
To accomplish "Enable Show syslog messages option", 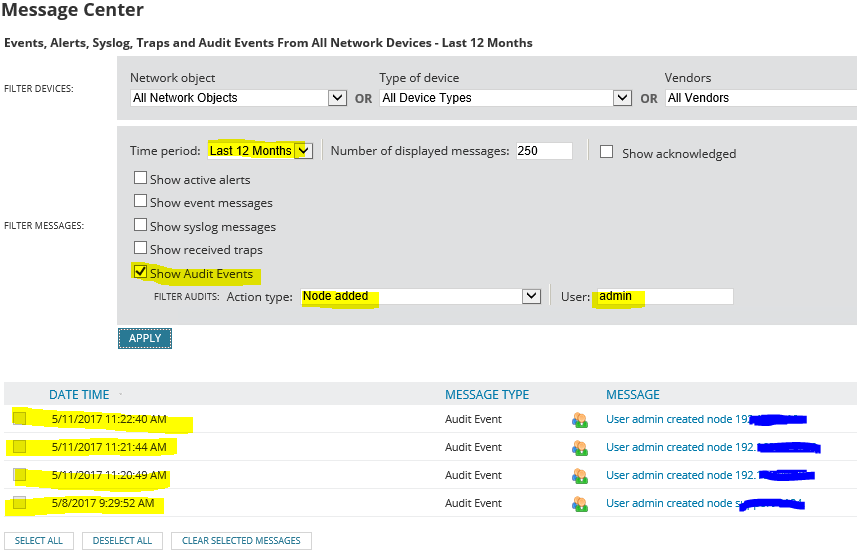I will (141, 226).
